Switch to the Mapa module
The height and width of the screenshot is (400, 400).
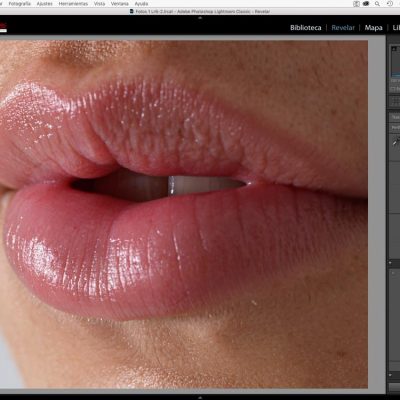tap(373, 28)
